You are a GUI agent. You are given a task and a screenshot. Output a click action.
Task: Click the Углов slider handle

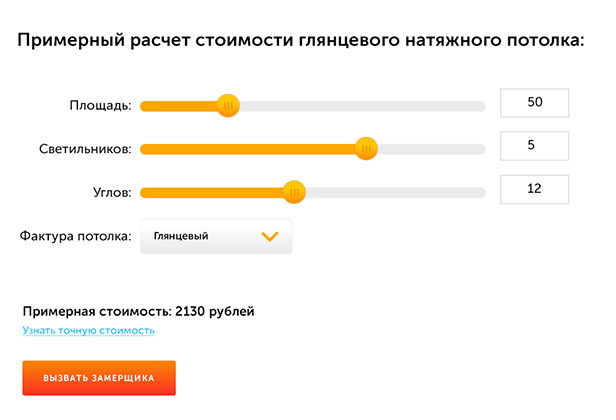tap(293, 192)
